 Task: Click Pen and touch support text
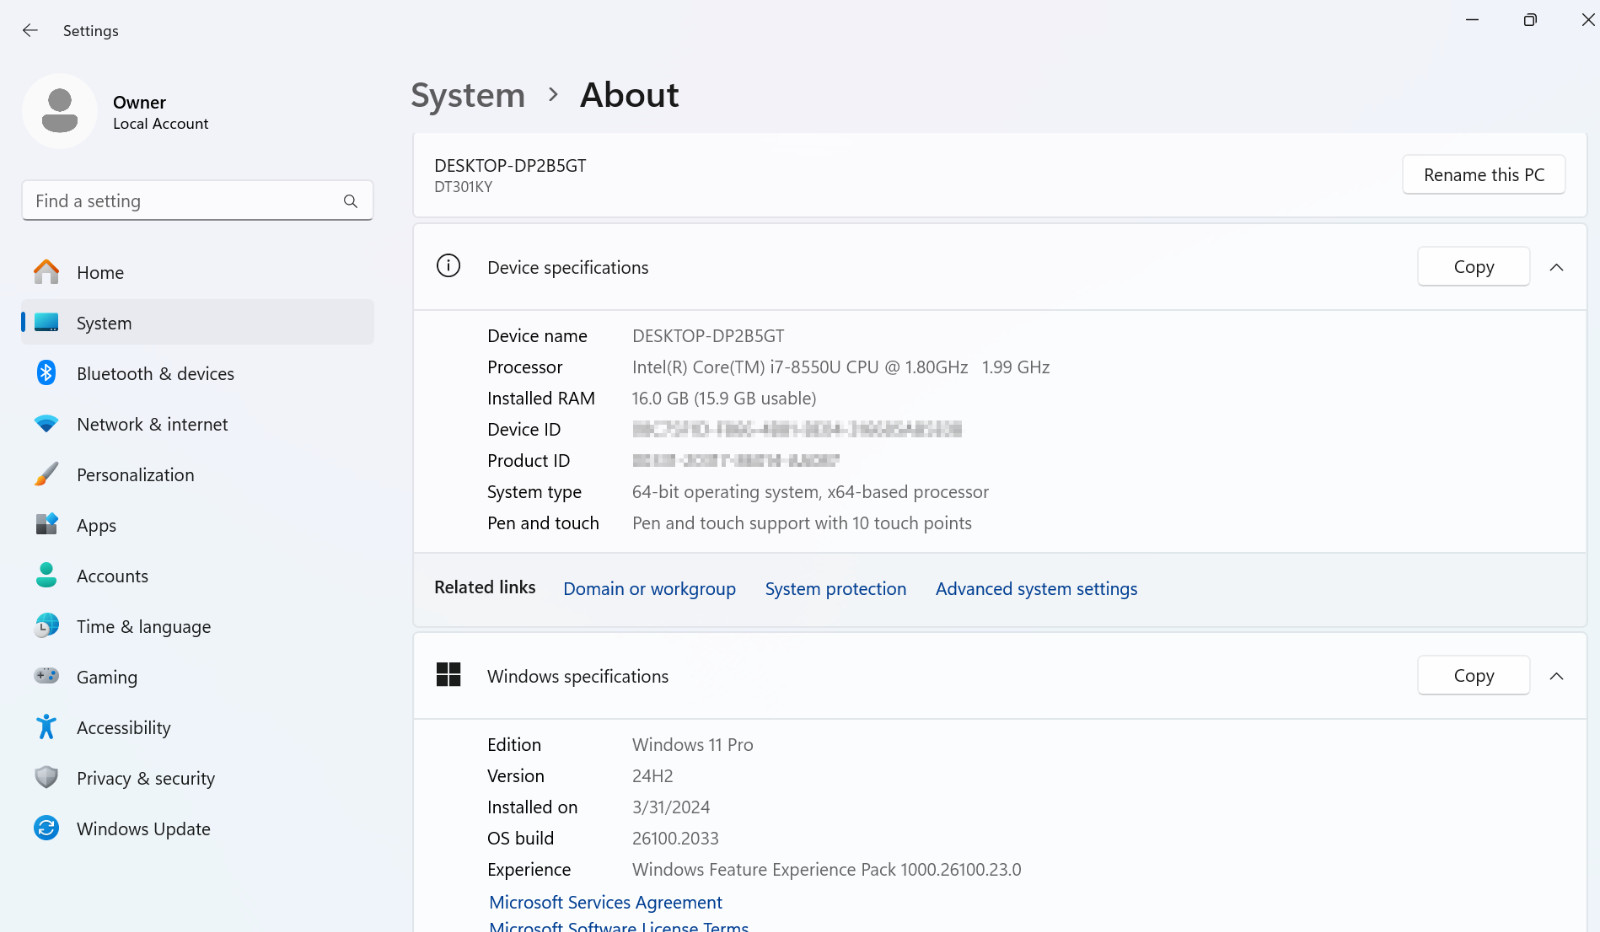pos(802,523)
